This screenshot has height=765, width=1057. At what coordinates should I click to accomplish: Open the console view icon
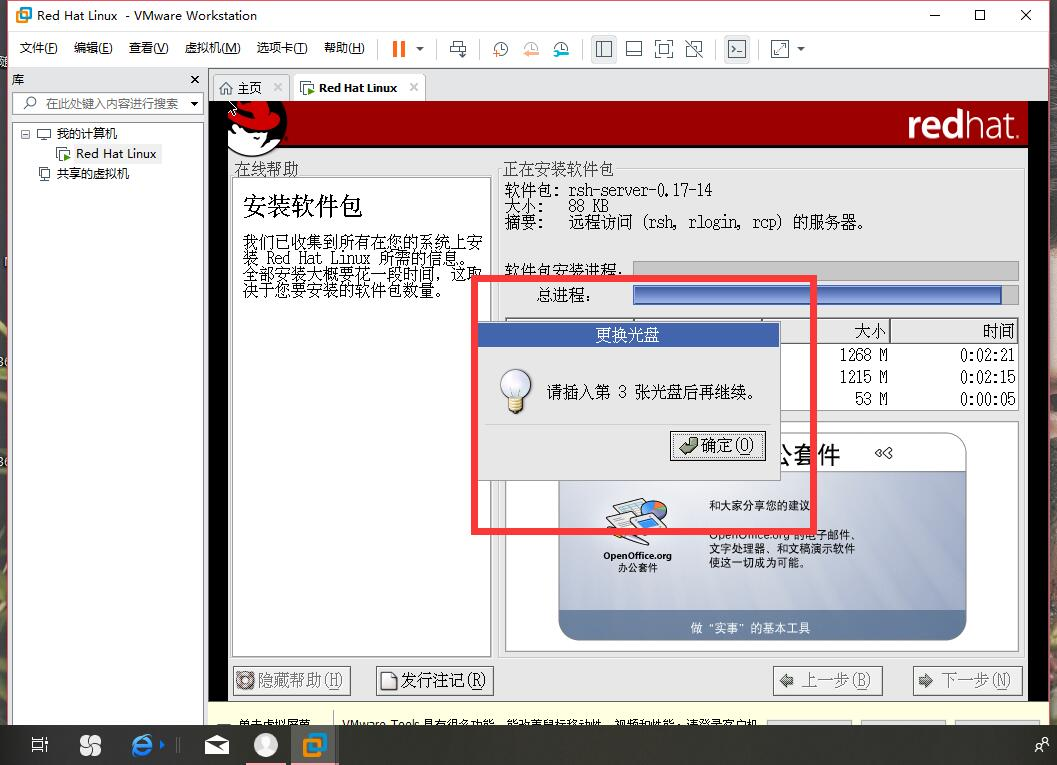click(737, 49)
